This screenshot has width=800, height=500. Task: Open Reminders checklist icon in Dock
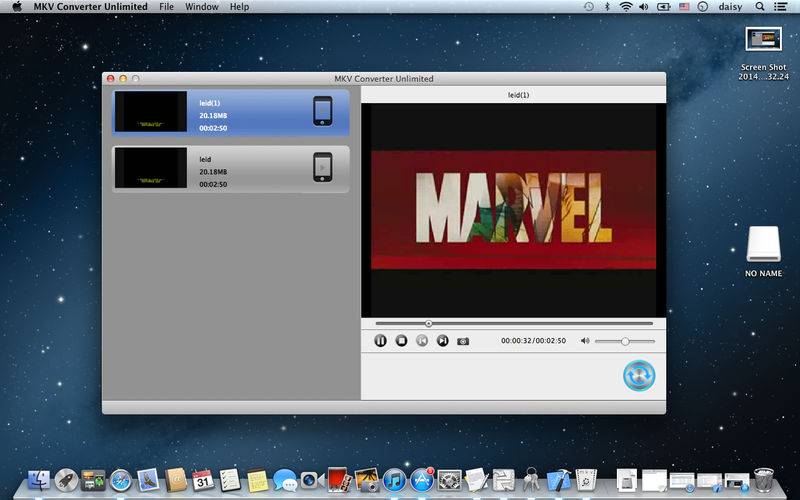(230, 481)
